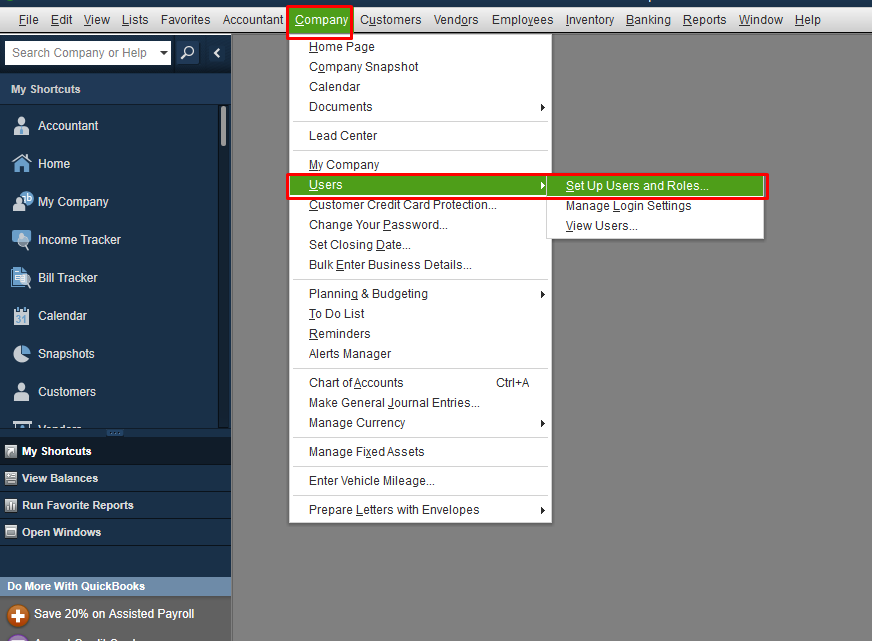This screenshot has height=641, width=872.
Task: Expand the Planning & Budgeting submenu
Action: point(543,294)
